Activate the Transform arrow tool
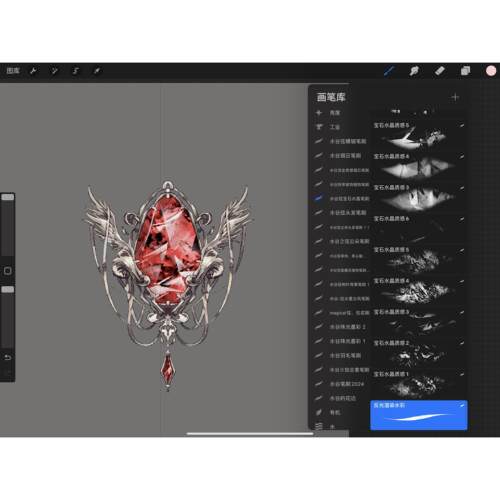Image resolution: width=500 pixels, height=500 pixels. coord(97,71)
